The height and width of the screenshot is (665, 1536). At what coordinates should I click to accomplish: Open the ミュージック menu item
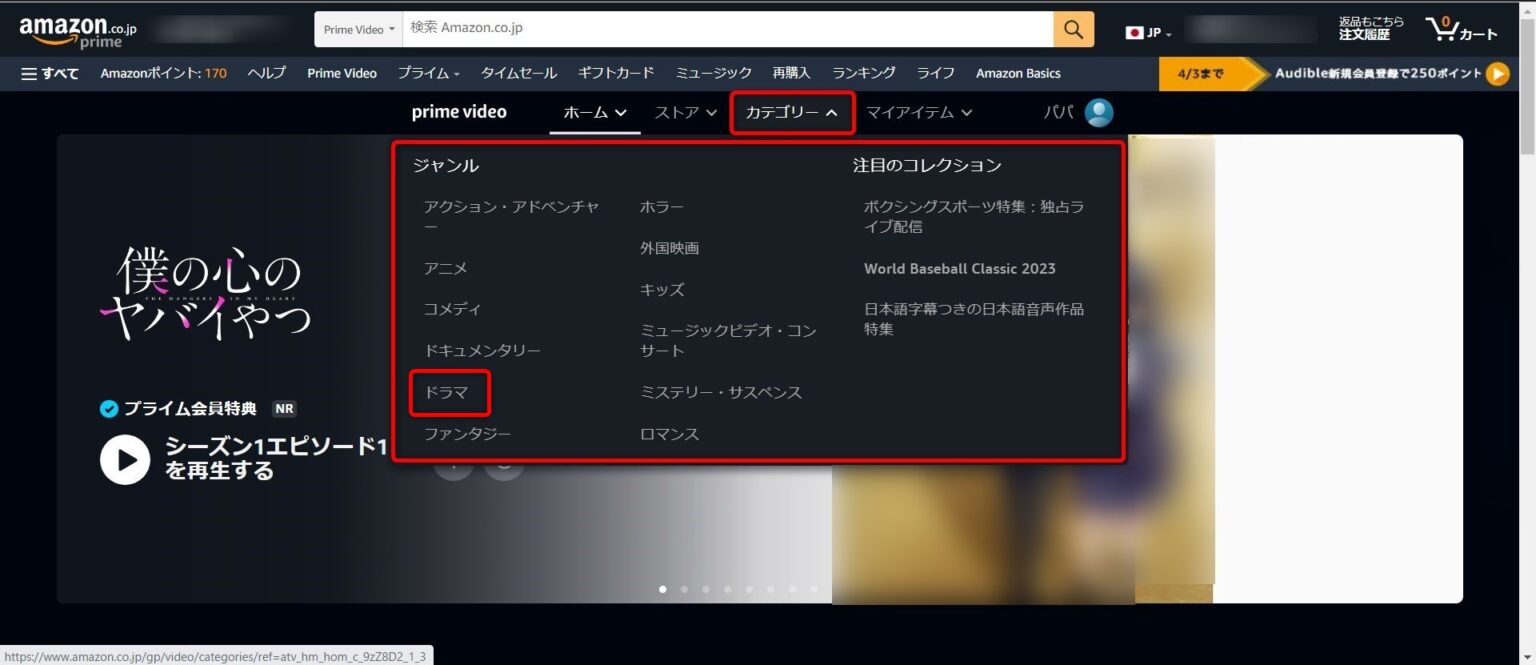click(x=714, y=72)
